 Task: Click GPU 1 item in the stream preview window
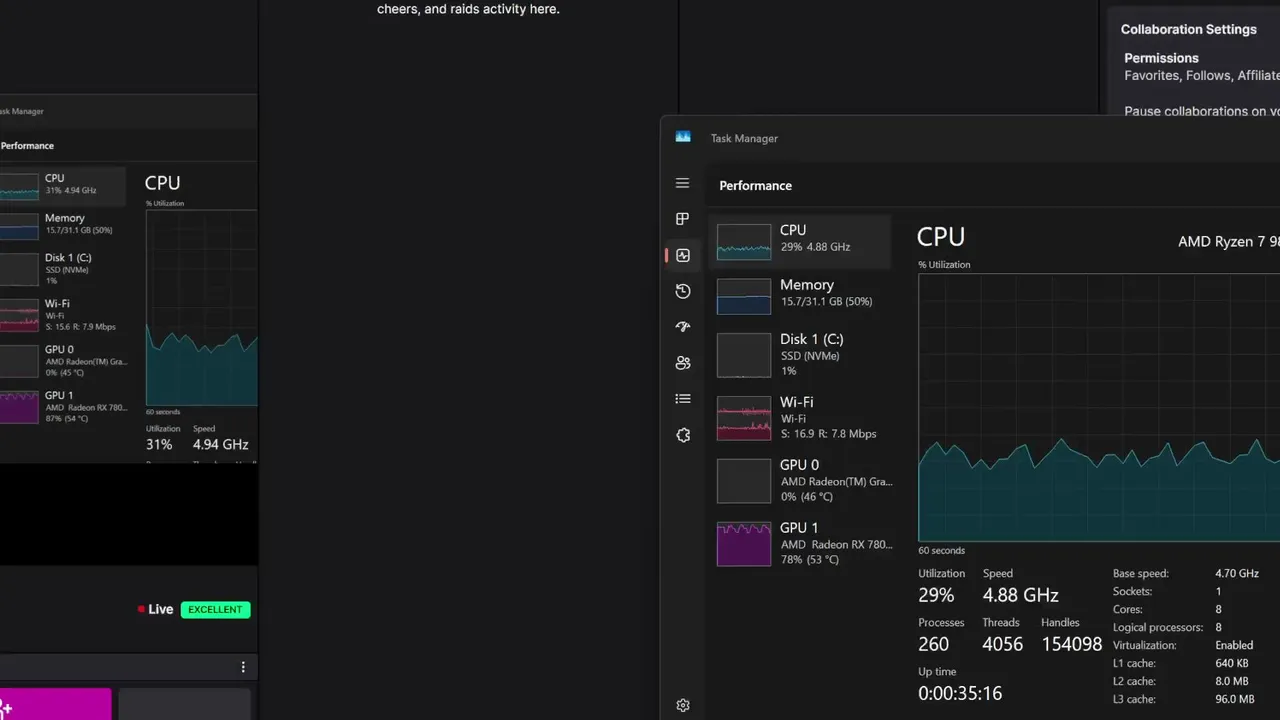62,406
